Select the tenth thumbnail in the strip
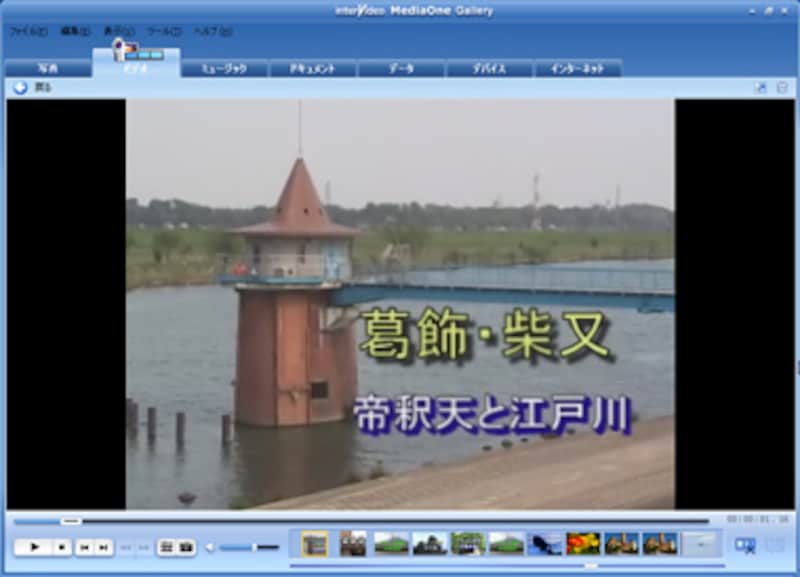 [x=659, y=544]
